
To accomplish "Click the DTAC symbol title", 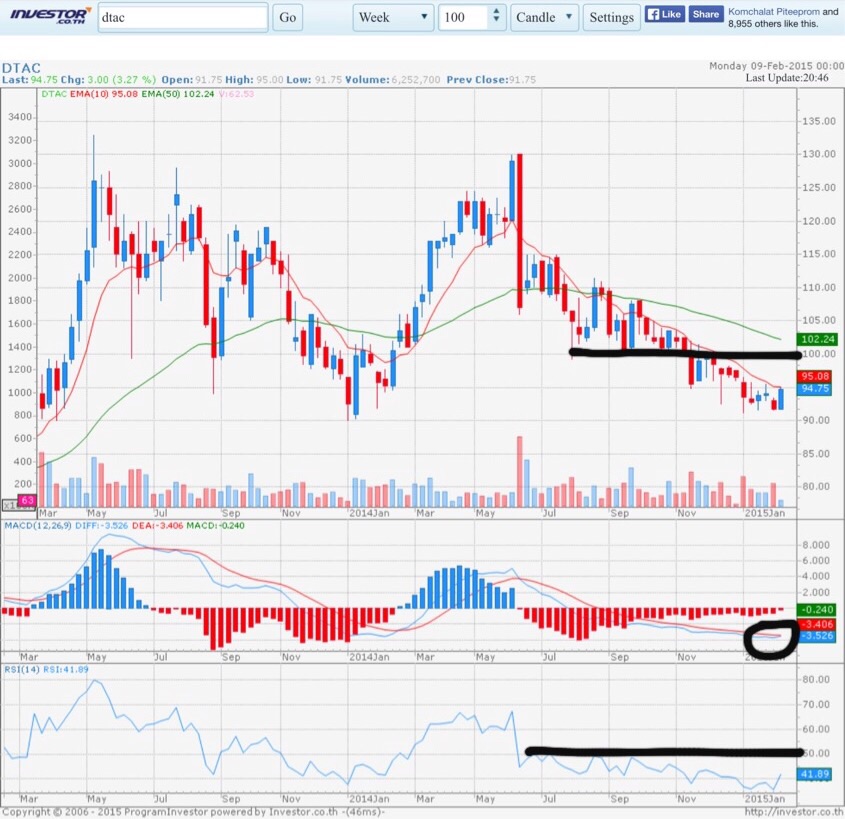I will coord(22,68).
